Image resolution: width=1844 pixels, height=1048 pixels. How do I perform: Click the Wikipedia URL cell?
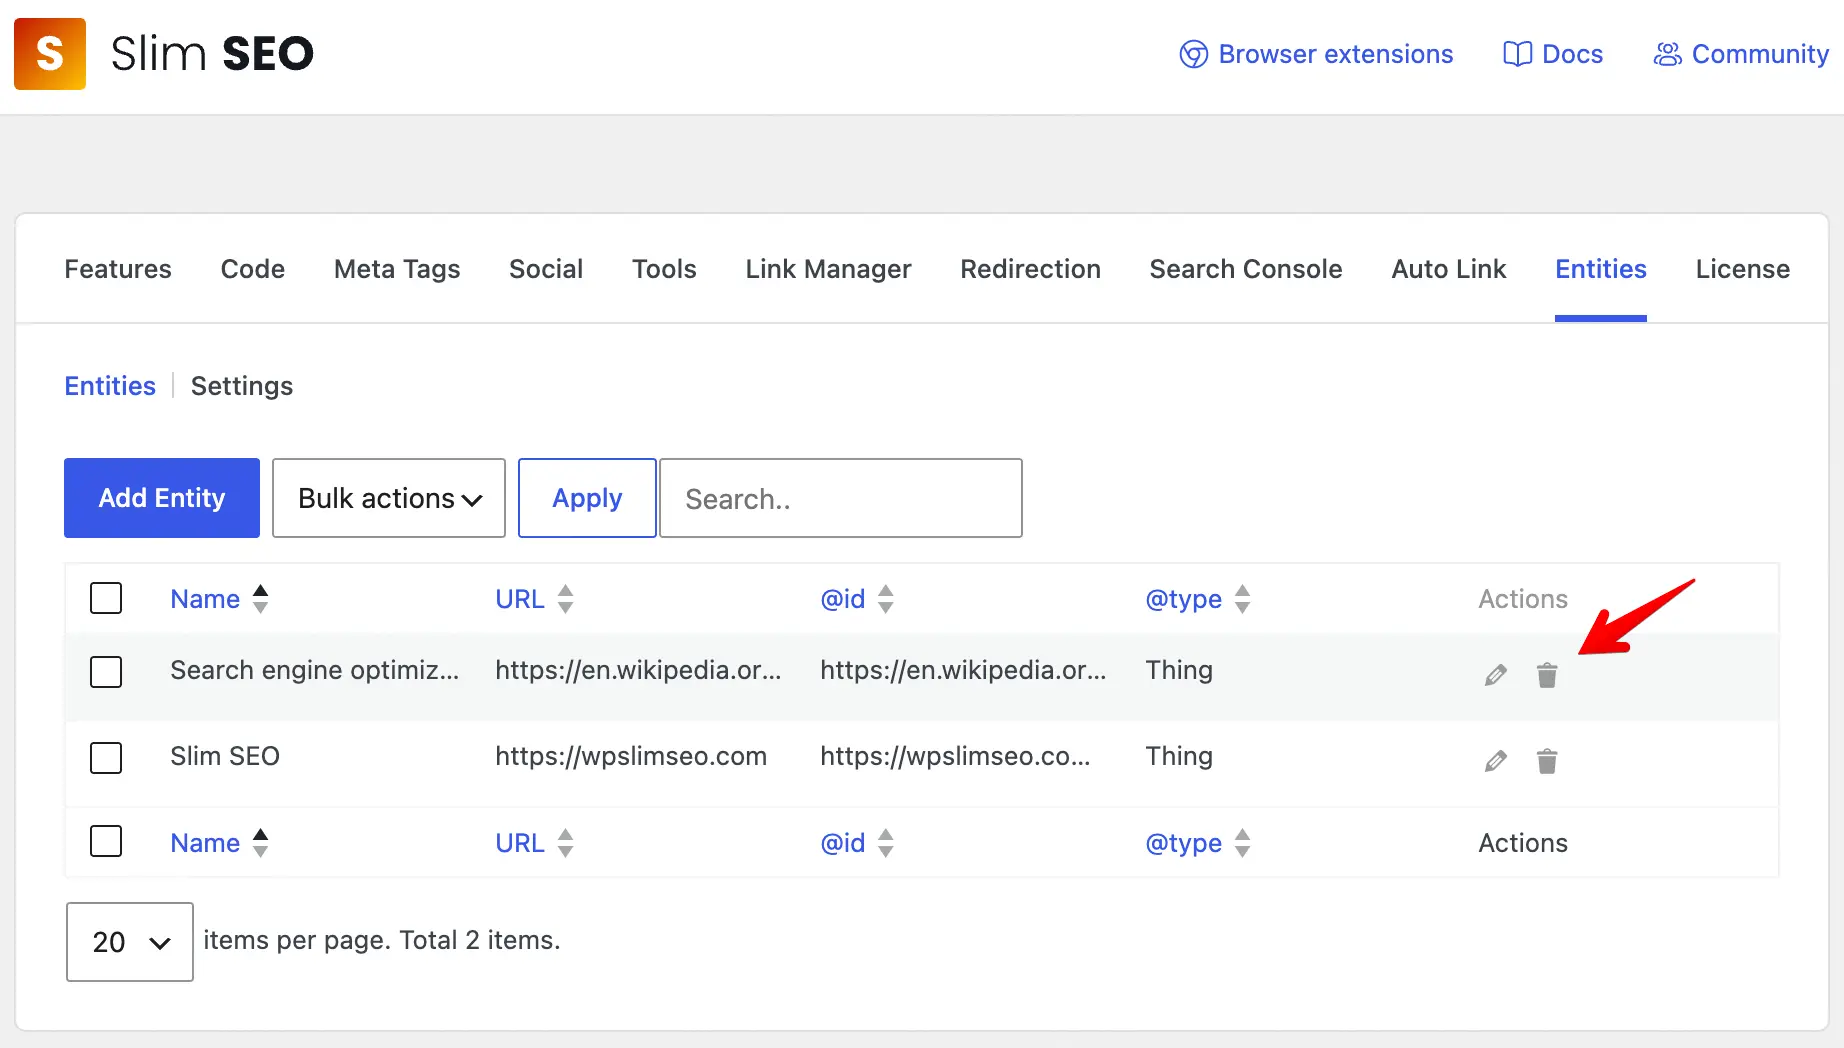(x=638, y=670)
